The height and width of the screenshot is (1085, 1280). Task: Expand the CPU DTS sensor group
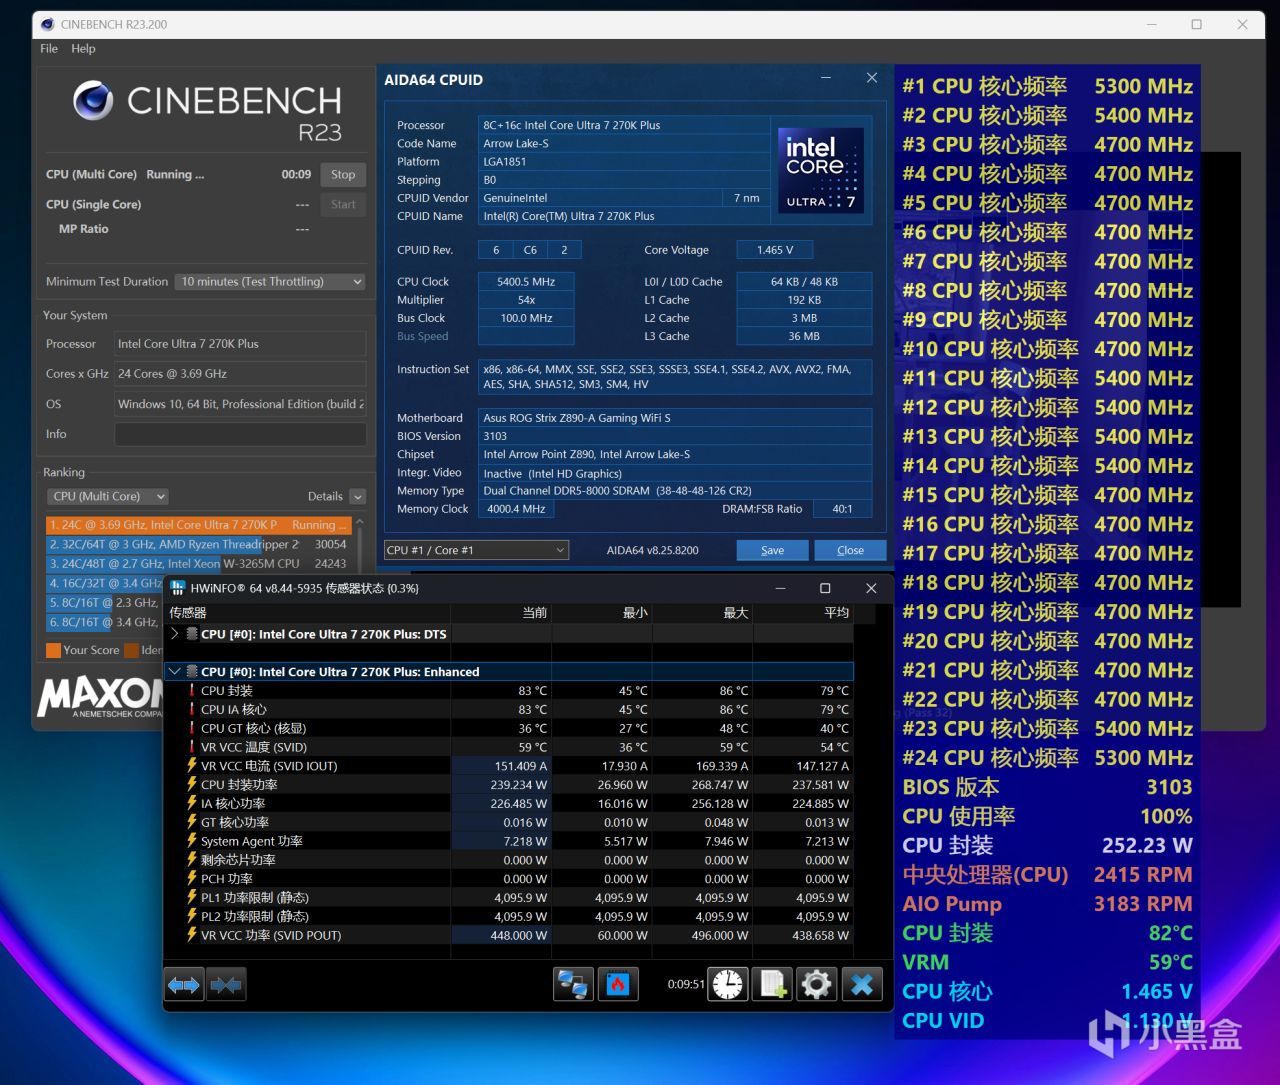(175, 634)
